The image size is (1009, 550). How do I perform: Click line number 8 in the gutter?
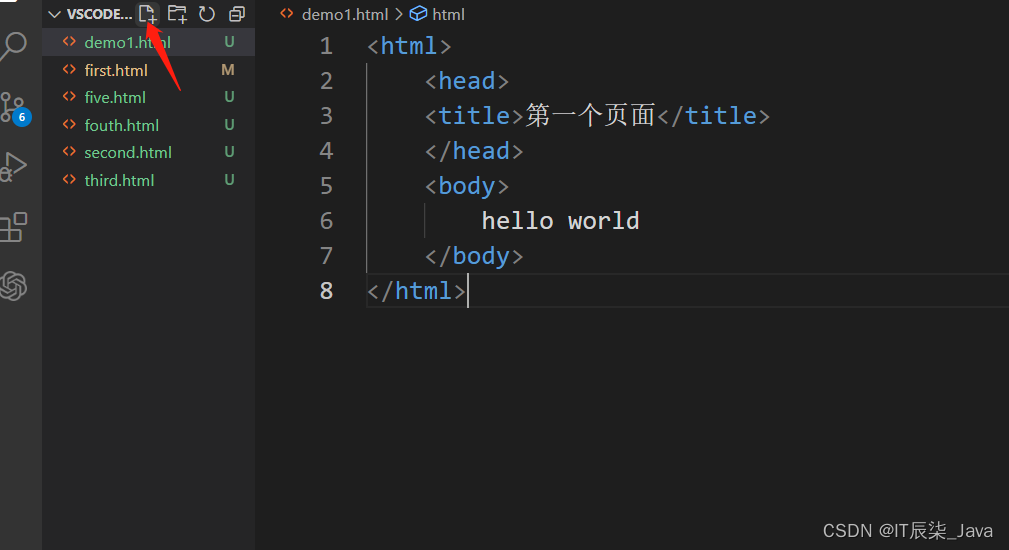pyautogui.click(x=326, y=291)
